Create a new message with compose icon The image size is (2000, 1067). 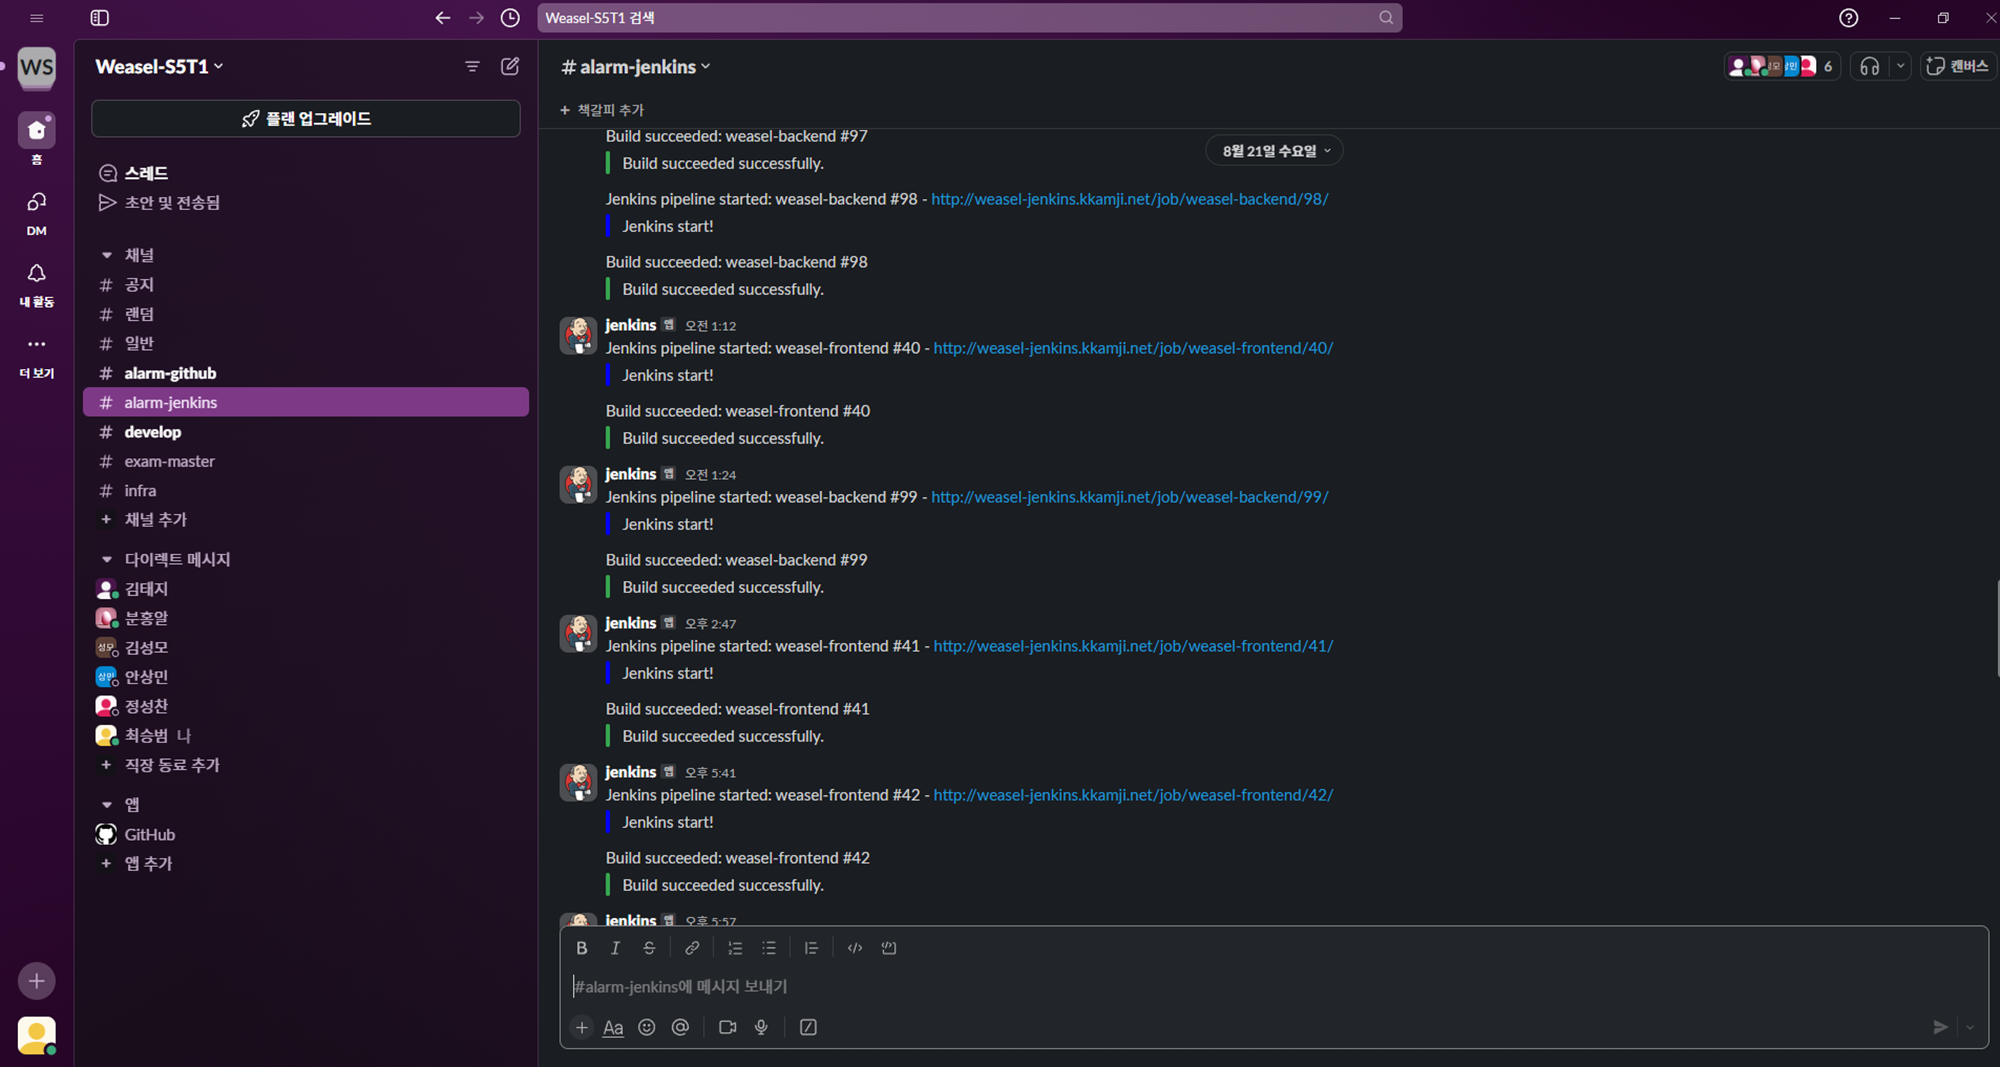(510, 65)
